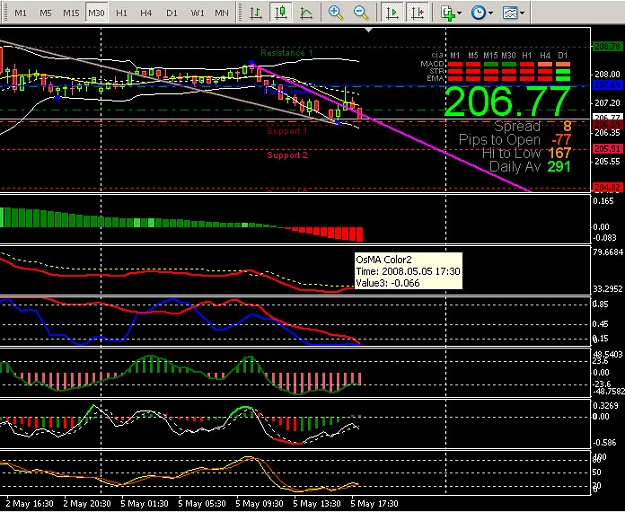Image resolution: width=625 pixels, height=512 pixels.
Task: Switch chart to line chart mode
Action: click(306, 13)
